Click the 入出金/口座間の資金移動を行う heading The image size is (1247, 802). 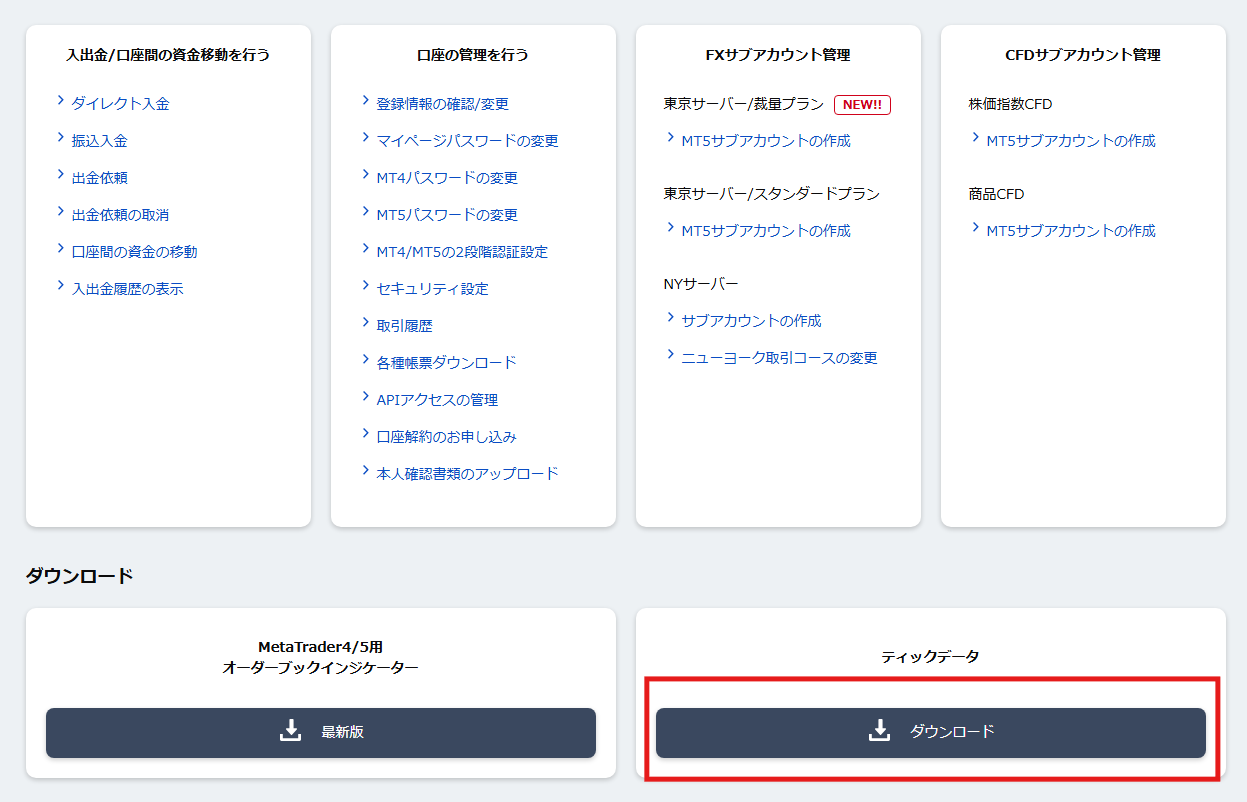[x=168, y=55]
